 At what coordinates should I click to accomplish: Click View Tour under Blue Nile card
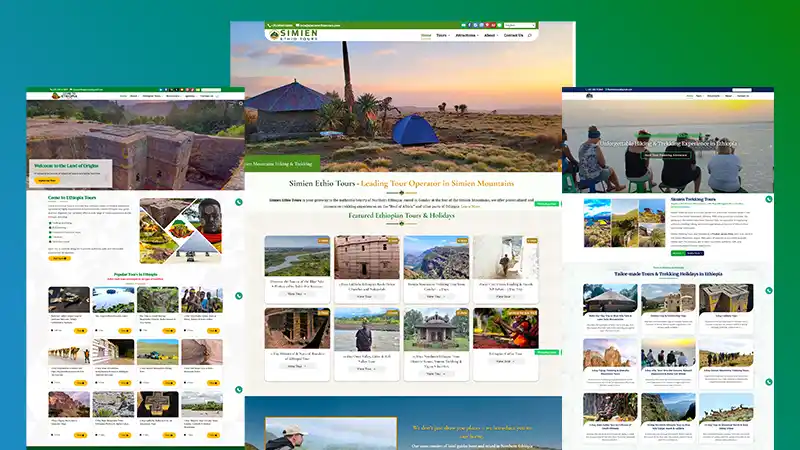point(296,294)
